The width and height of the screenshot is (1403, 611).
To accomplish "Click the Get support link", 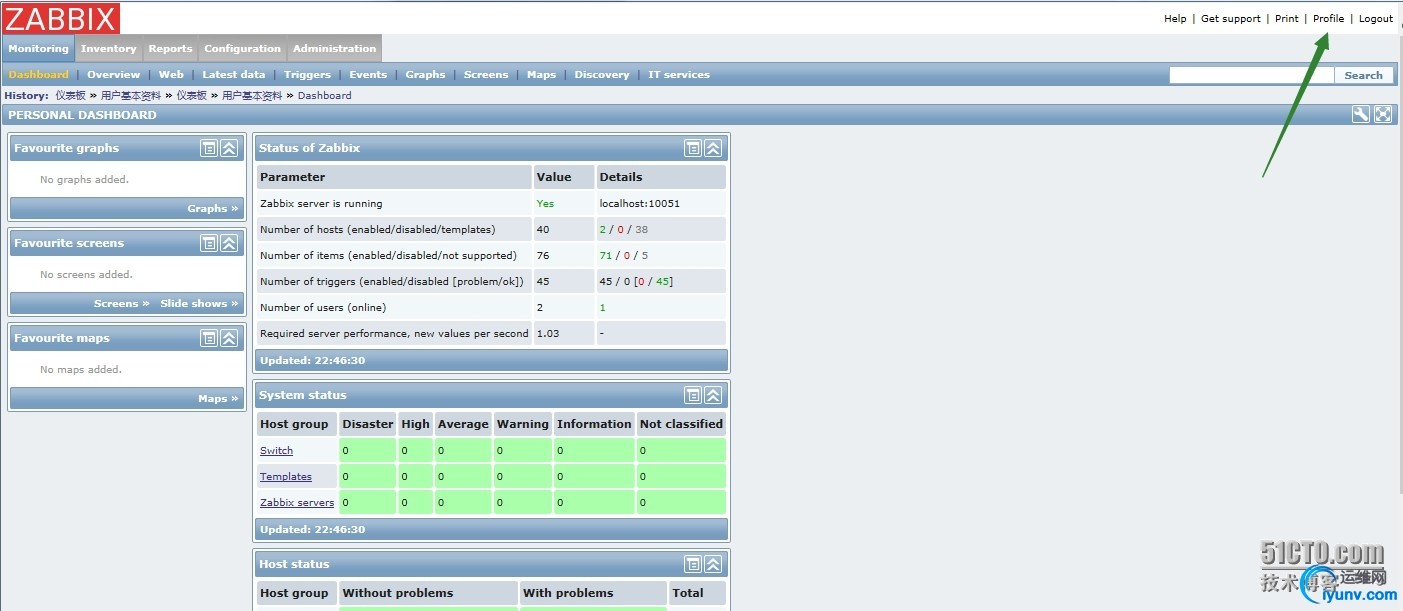I will pos(1230,19).
